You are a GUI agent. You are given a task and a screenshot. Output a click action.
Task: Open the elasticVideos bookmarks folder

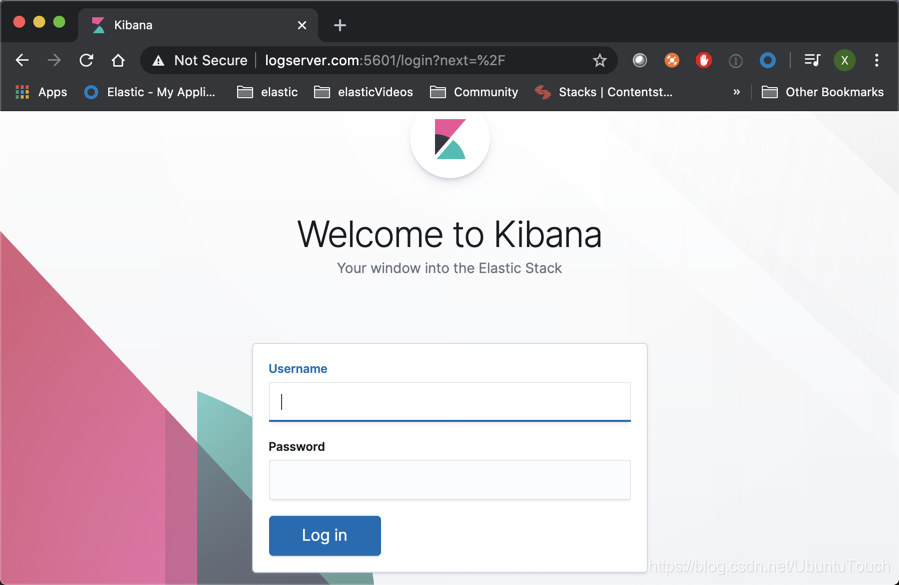[x=363, y=92]
